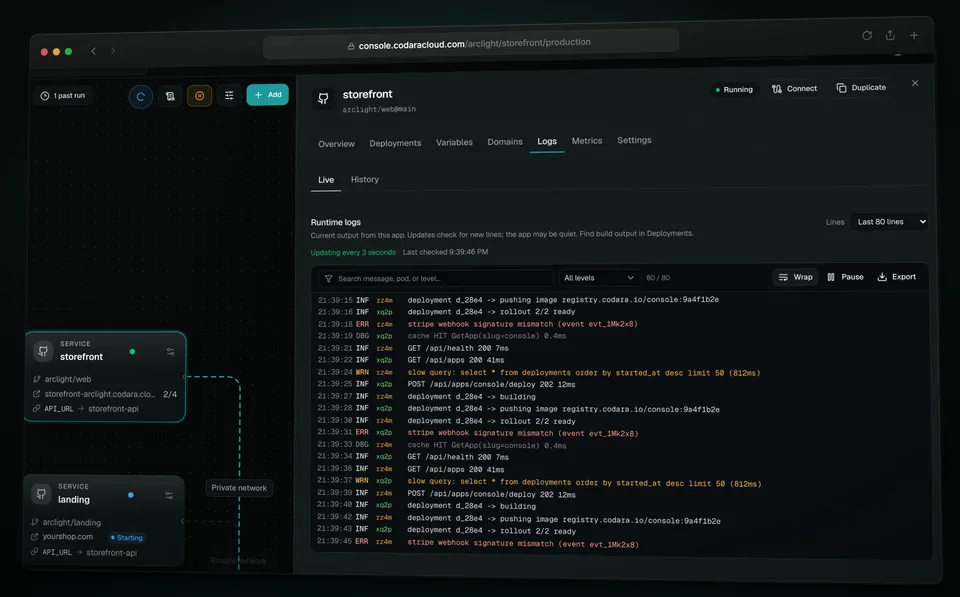Open the All levels filter dropdown
960x597 pixels.
(599, 278)
